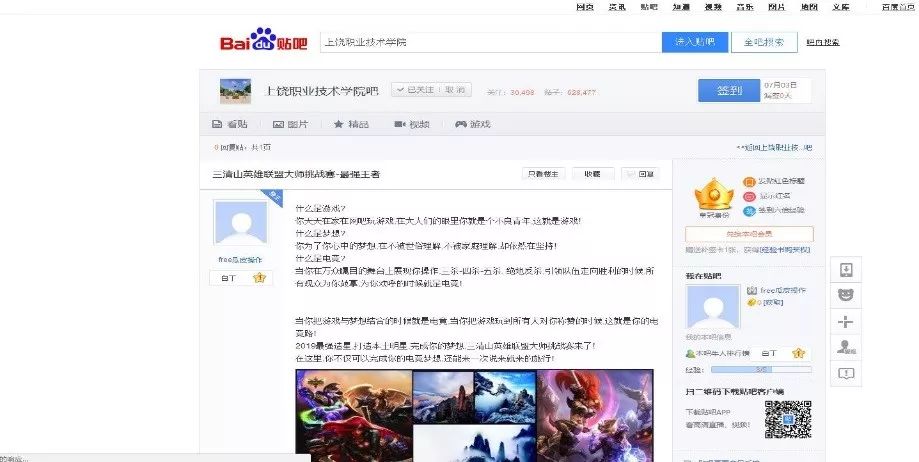The image size is (919, 462).
Task: Click the open forum membership button
Action: click(x=749, y=234)
